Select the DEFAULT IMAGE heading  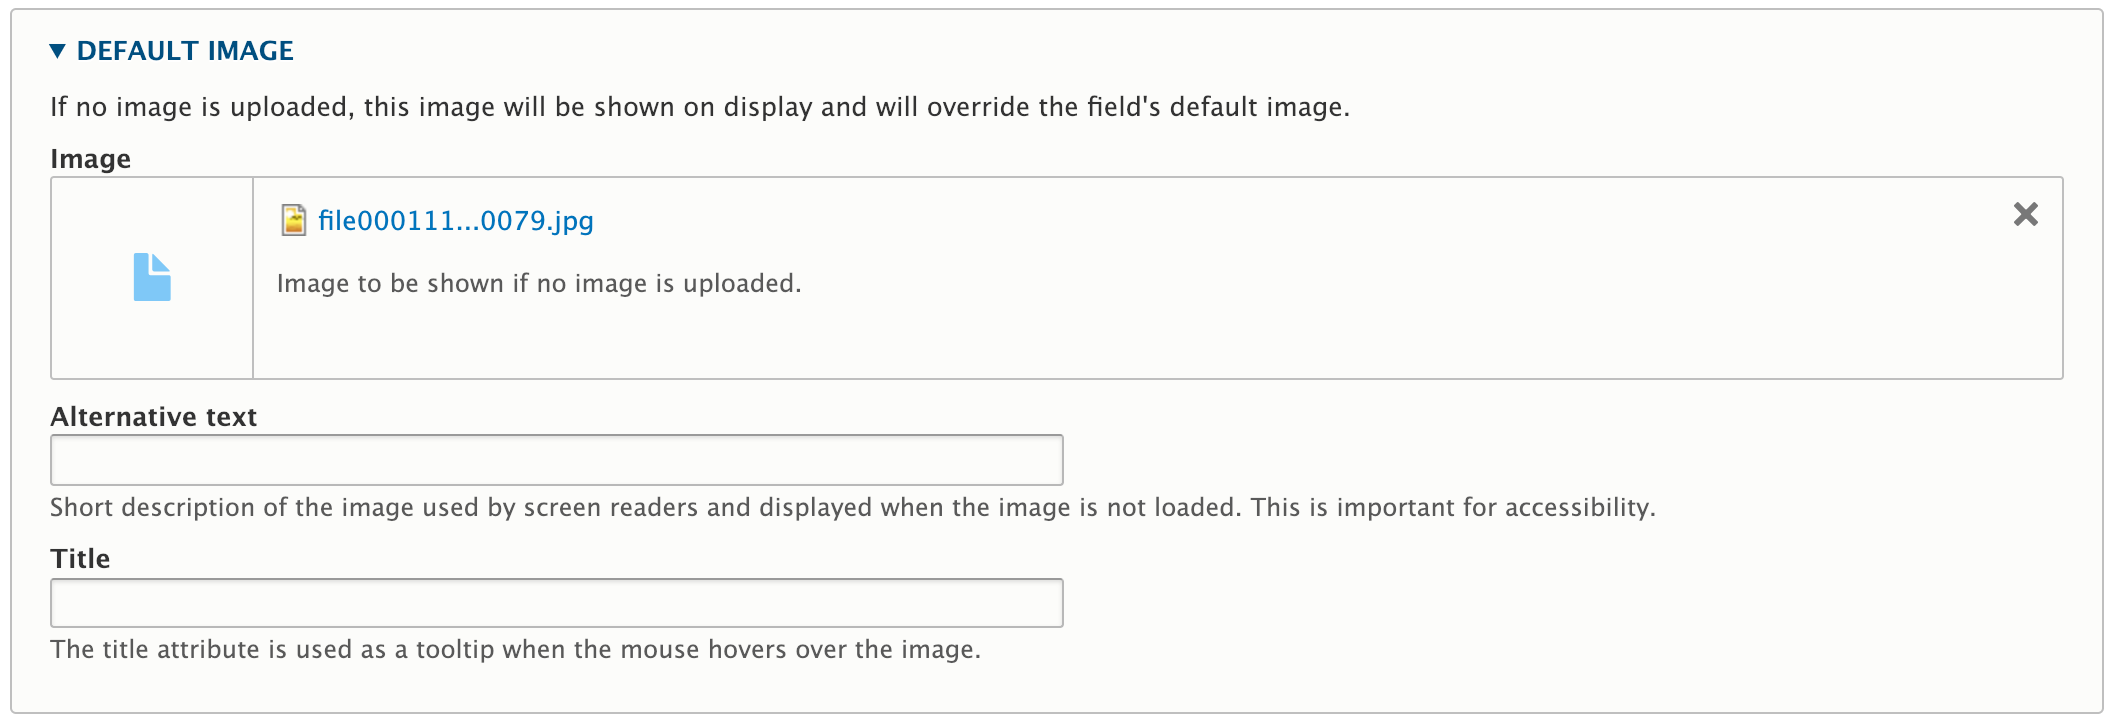point(185,50)
